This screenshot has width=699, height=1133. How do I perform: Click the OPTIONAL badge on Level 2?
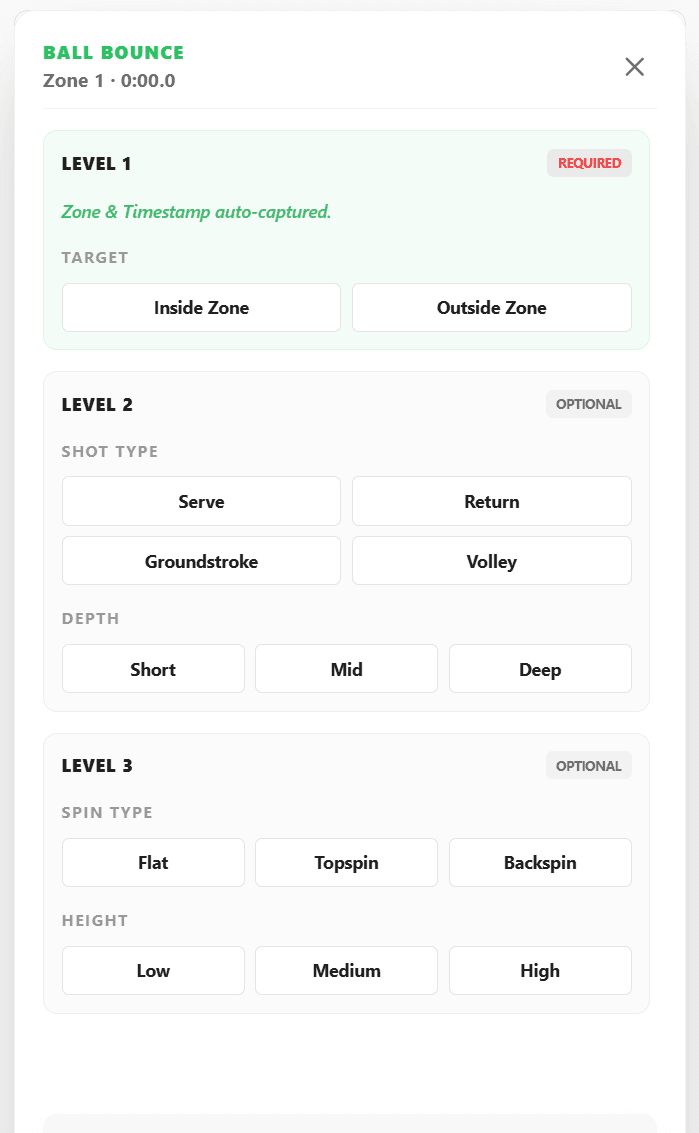588,404
